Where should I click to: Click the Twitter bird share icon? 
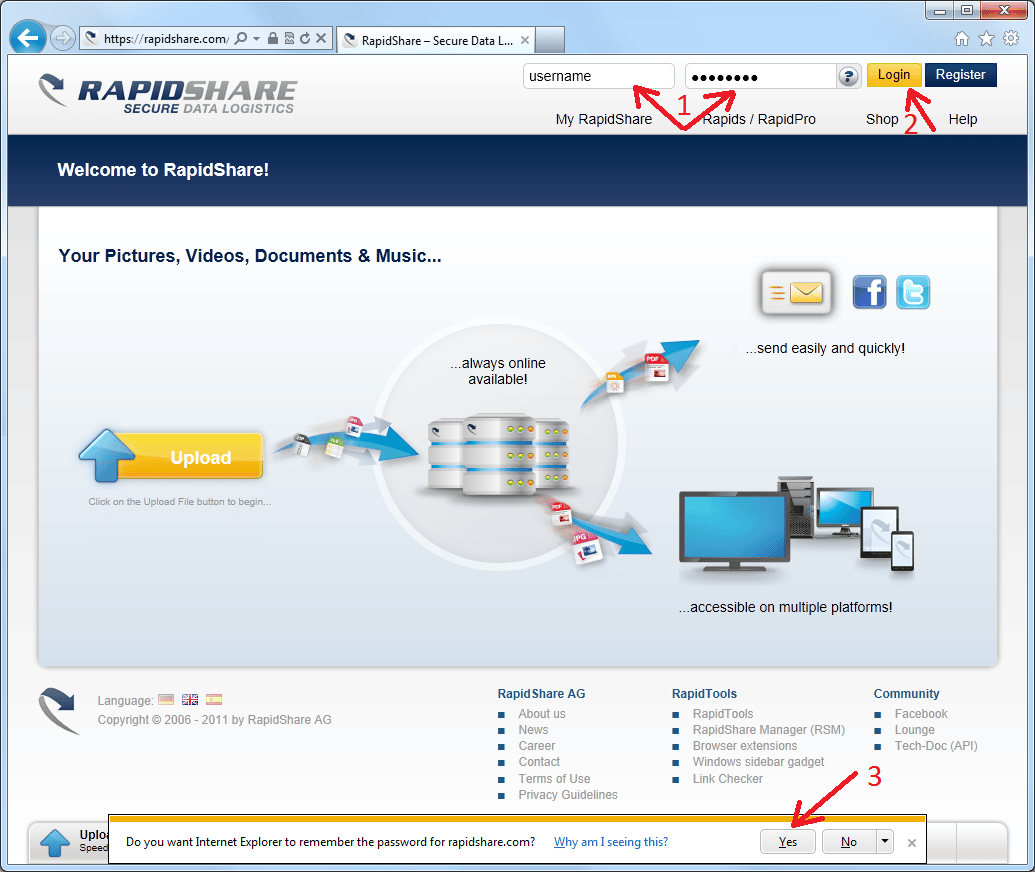[x=913, y=292]
